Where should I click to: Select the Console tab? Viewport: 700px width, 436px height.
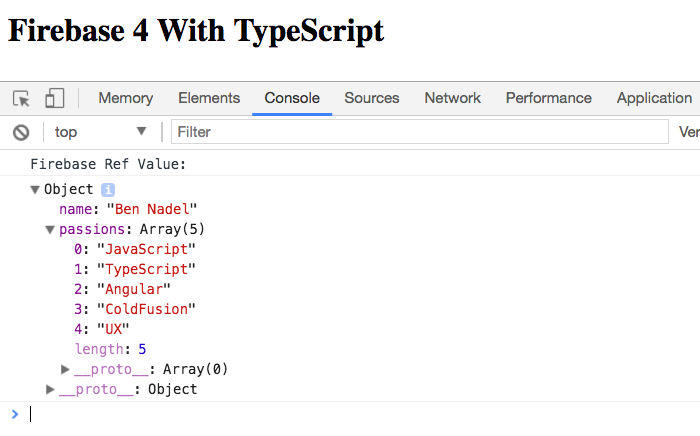[x=292, y=98]
